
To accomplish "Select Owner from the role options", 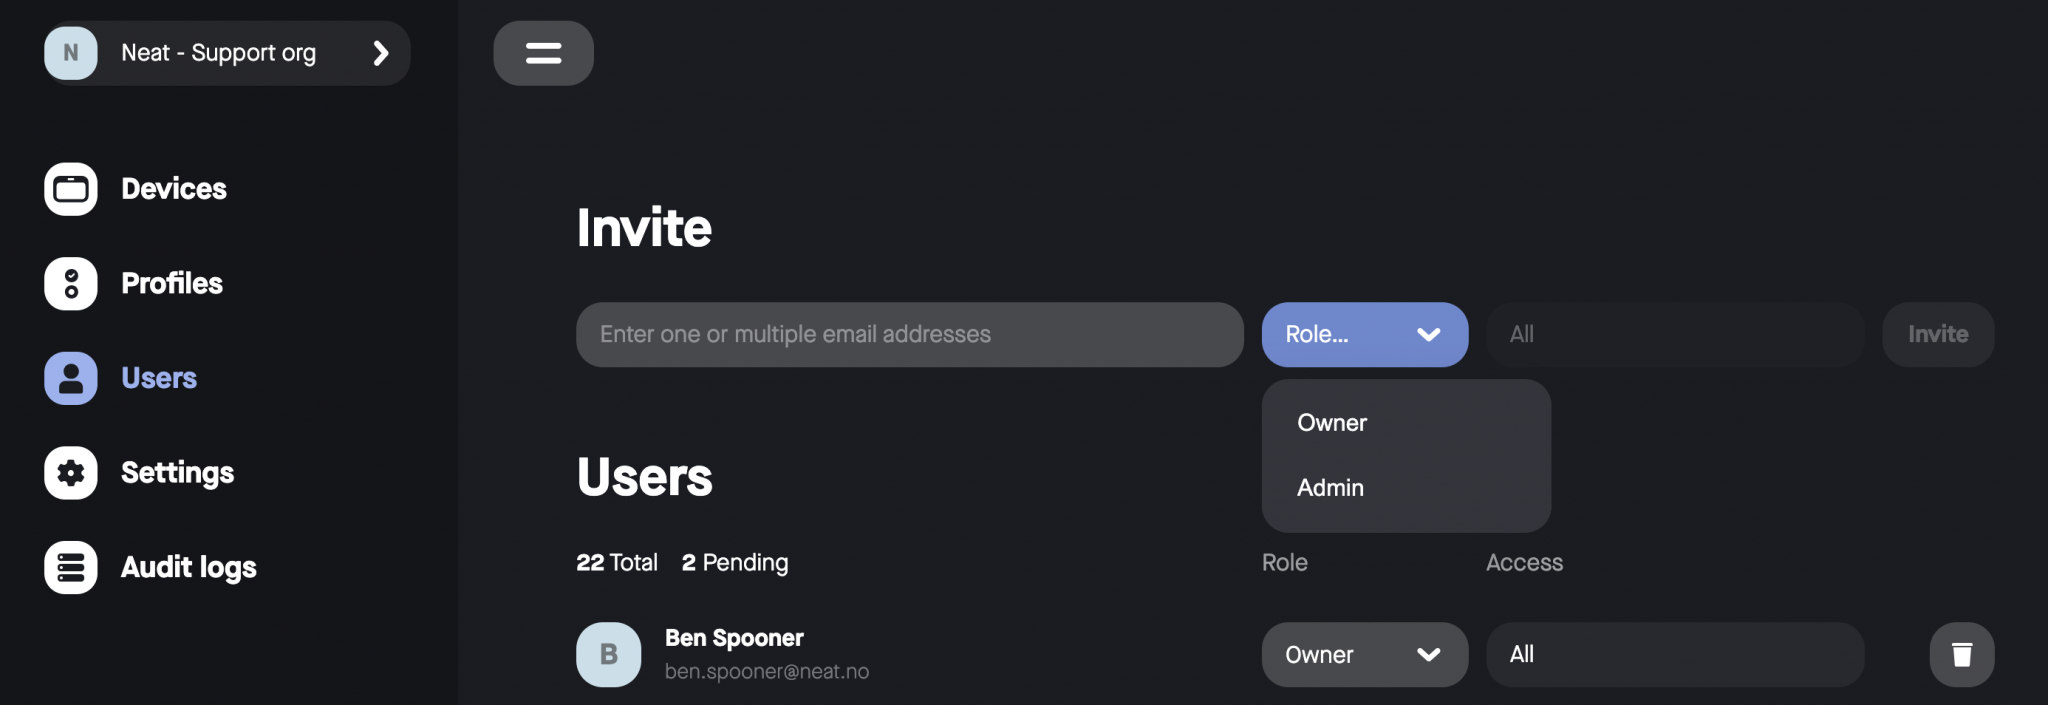I will [x=1330, y=422].
